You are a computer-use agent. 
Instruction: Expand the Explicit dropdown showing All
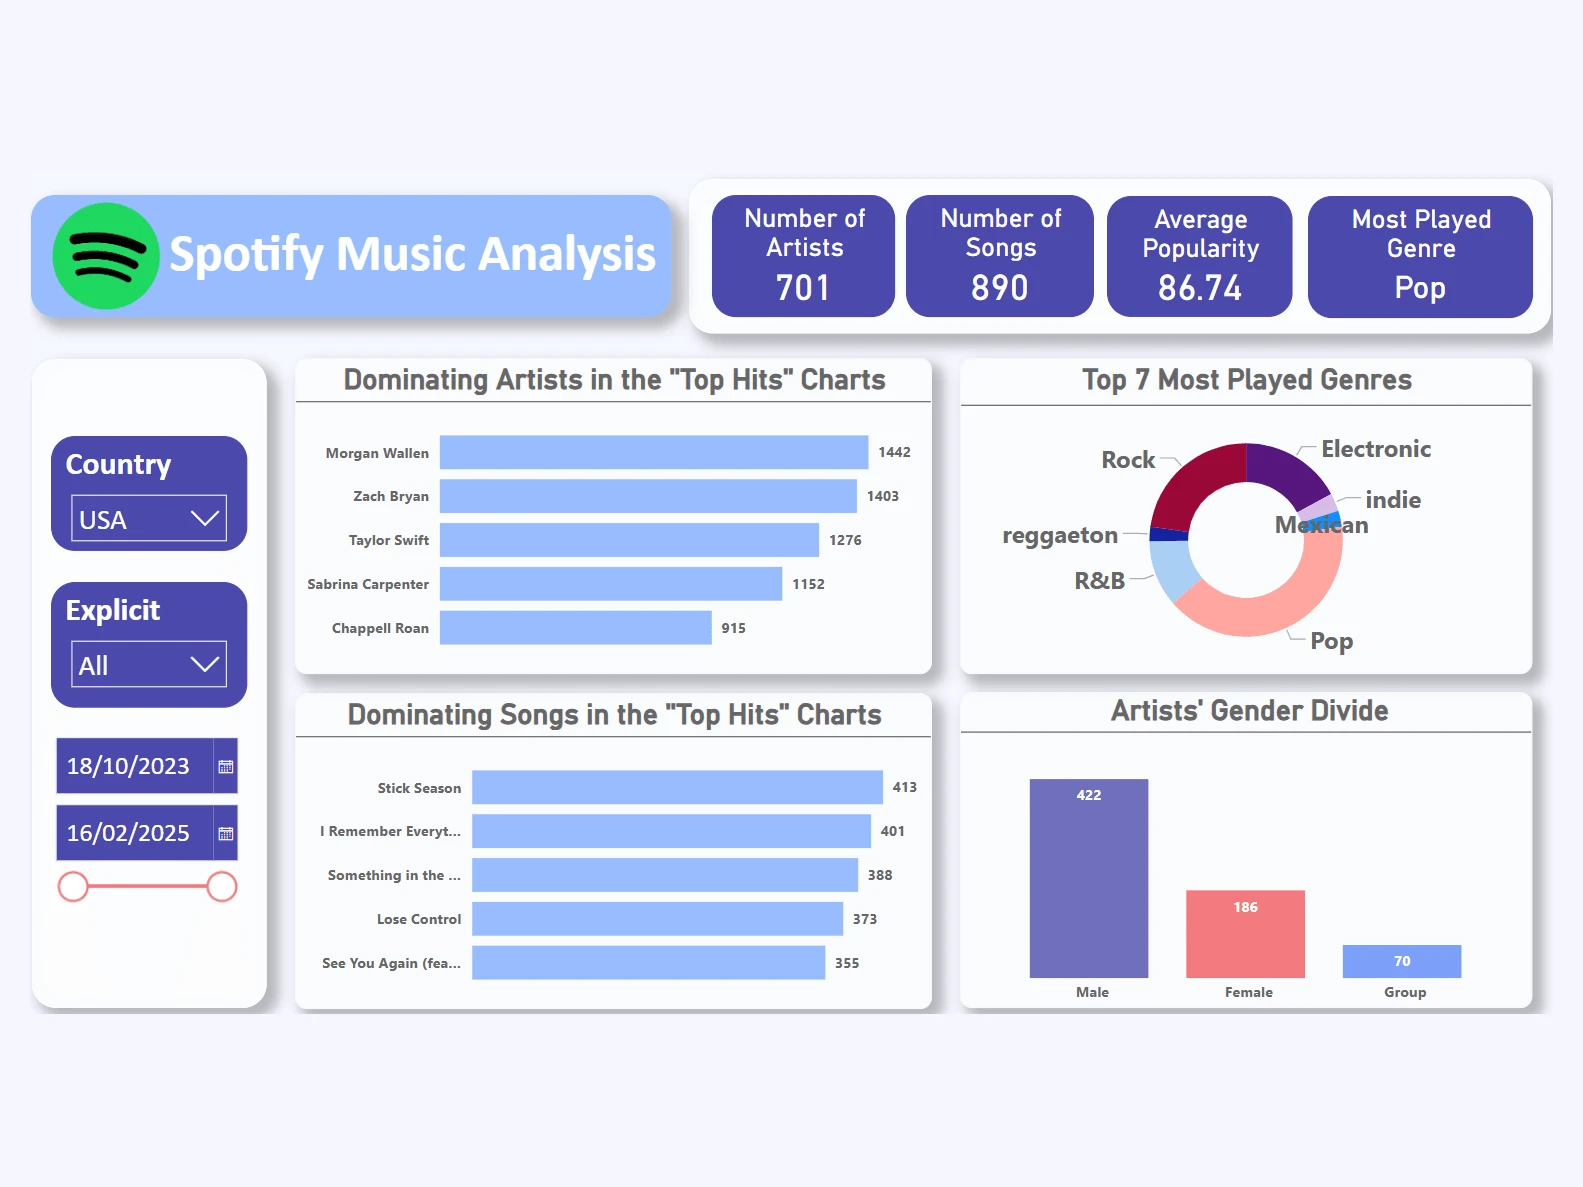(149, 665)
